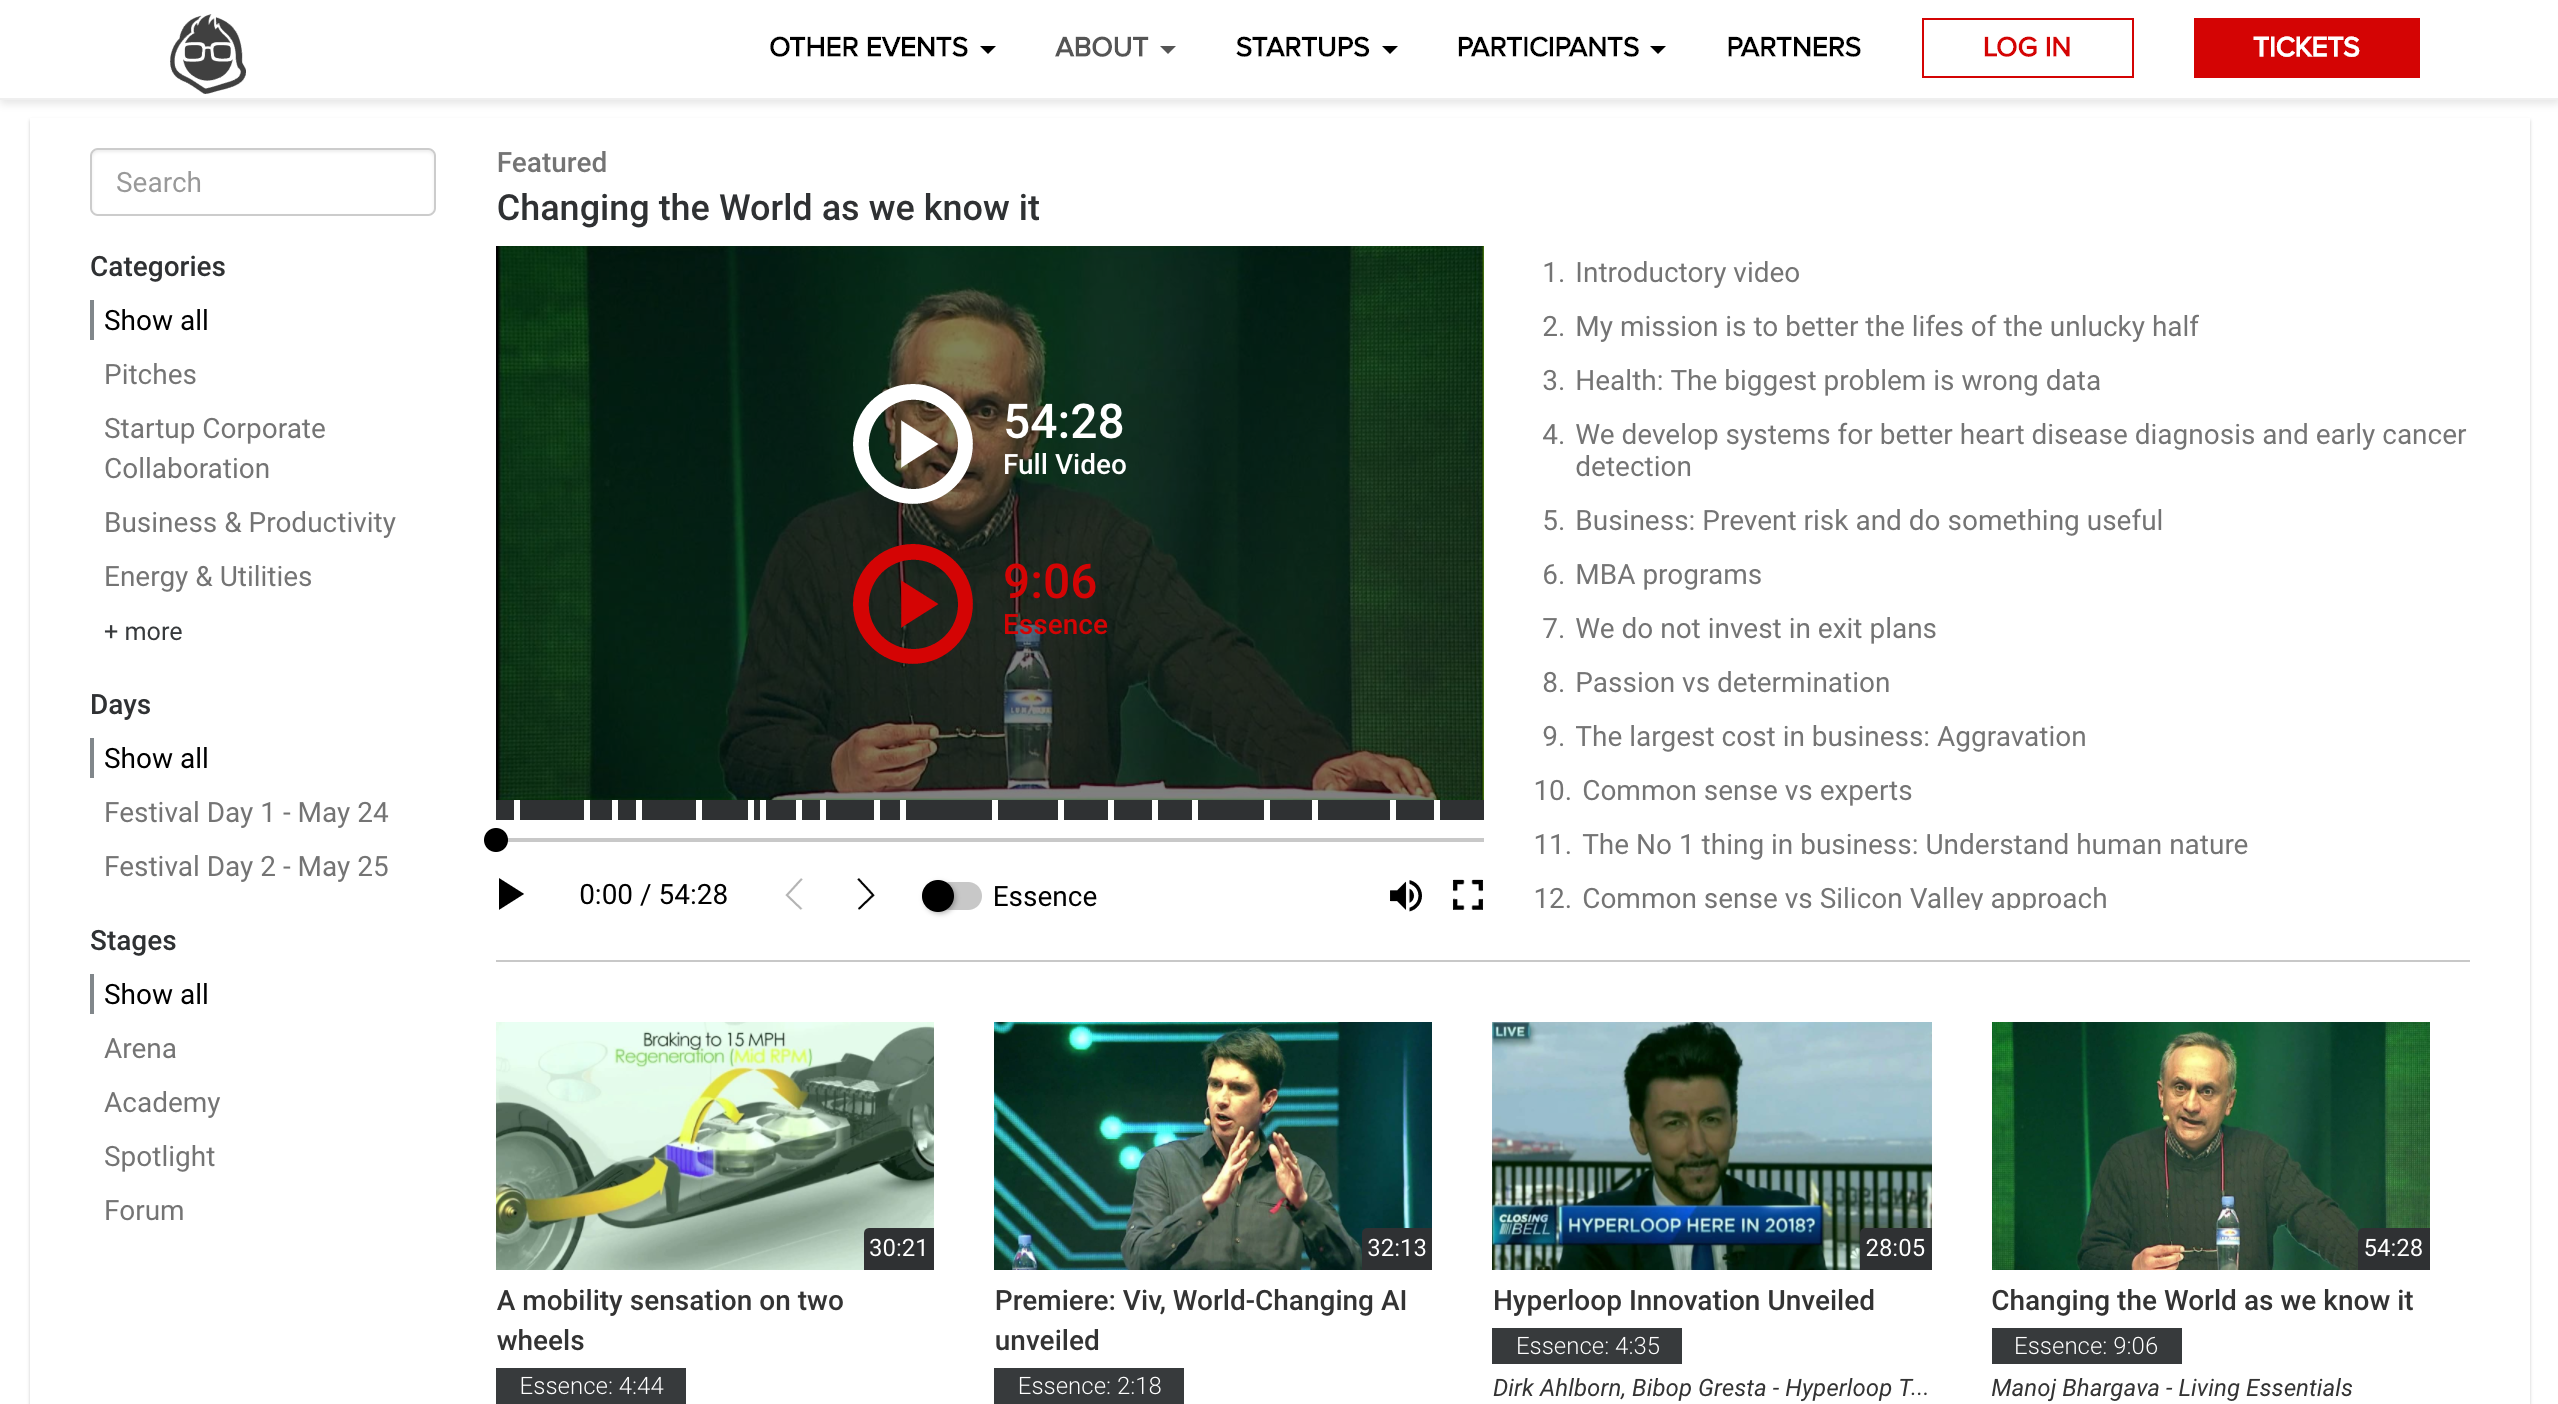Screen dimensions: 2558x1404
Task: Click the Log In button
Action: [x=2026, y=47]
